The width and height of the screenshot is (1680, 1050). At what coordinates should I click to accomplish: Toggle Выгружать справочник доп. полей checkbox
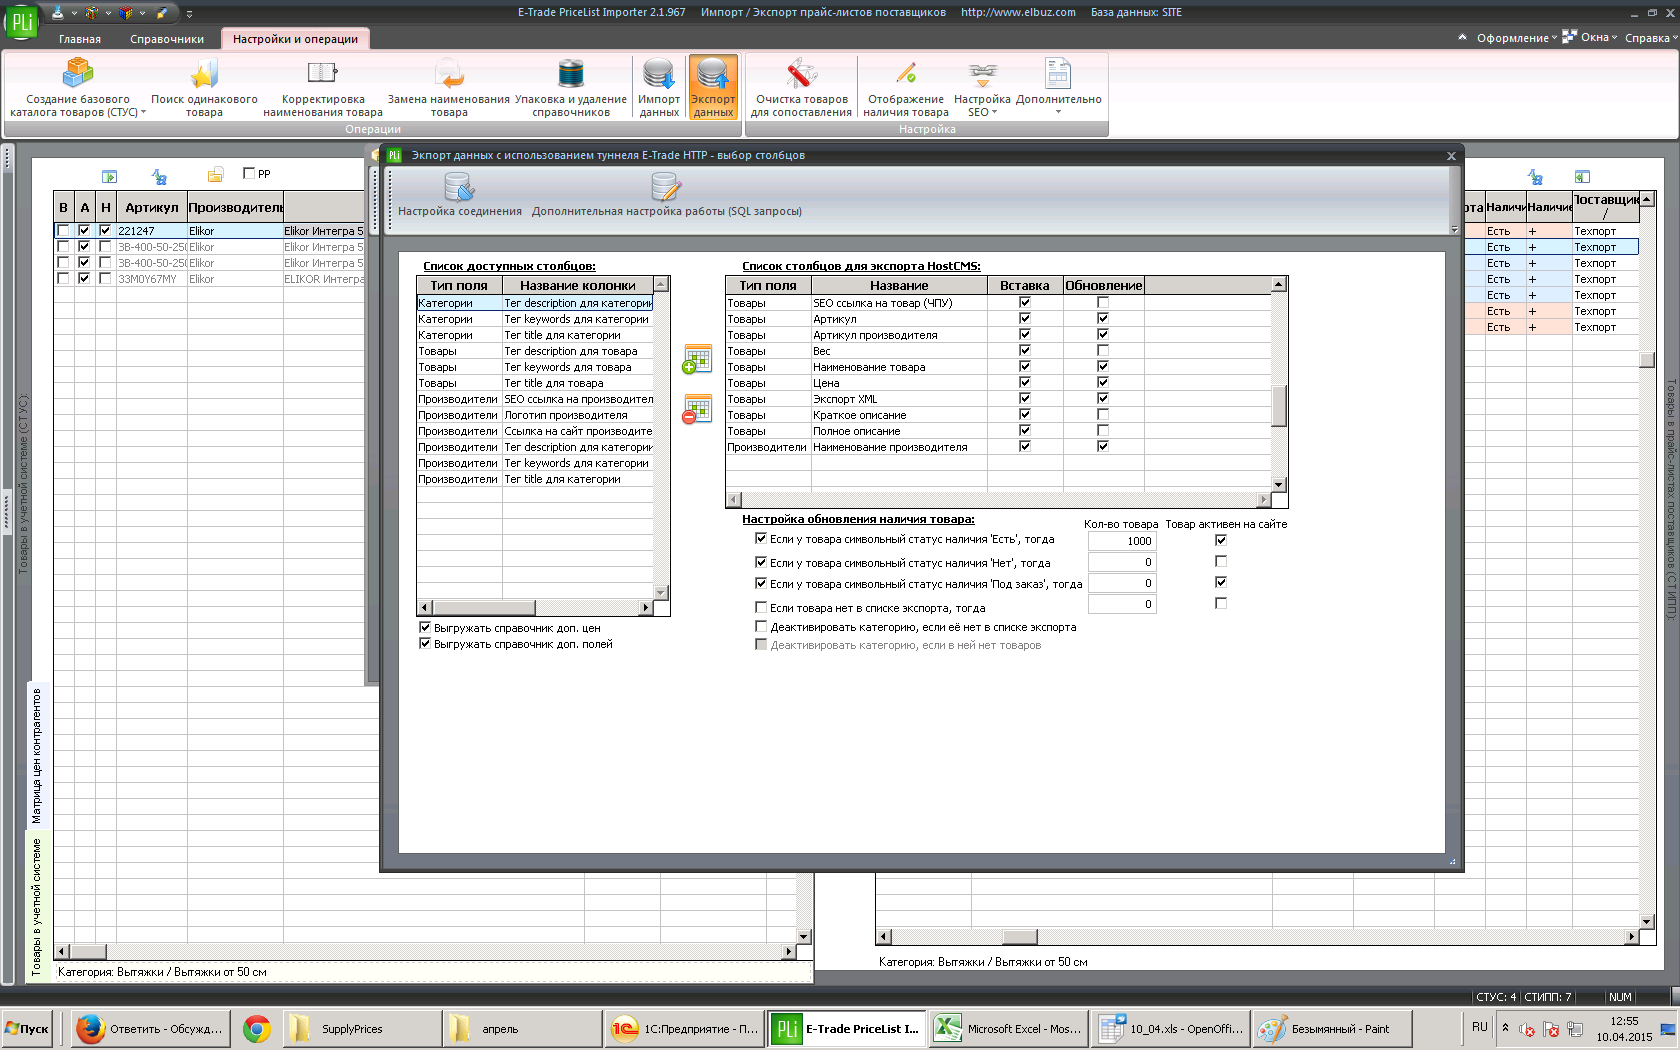point(425,644)
